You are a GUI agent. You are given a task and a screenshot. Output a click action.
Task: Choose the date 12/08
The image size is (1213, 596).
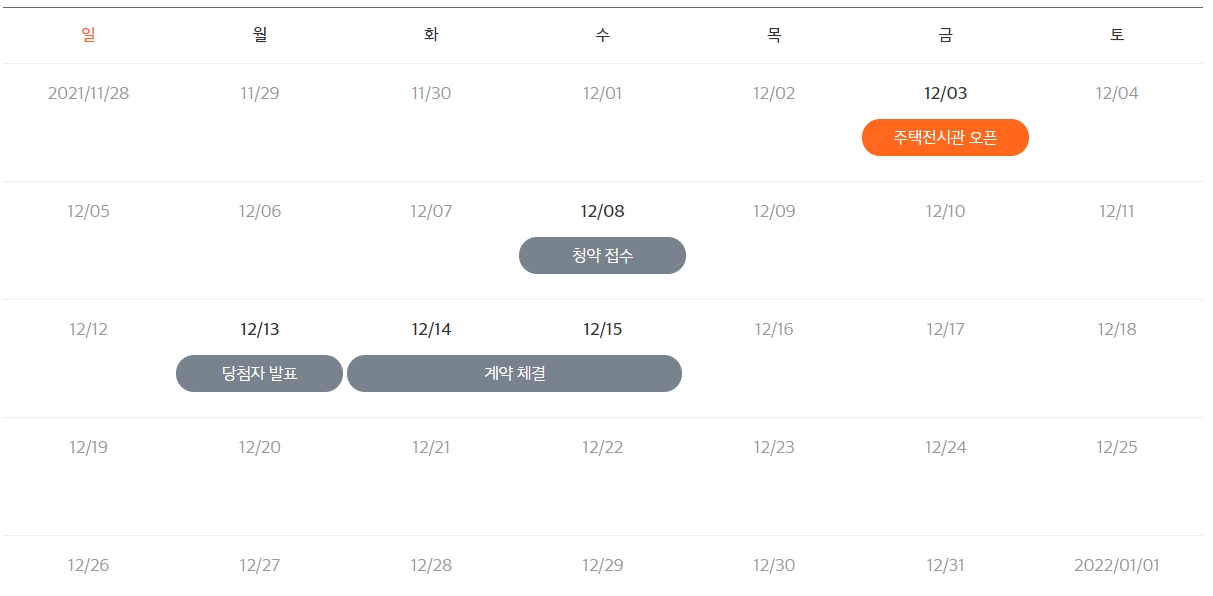click(602, 212)
